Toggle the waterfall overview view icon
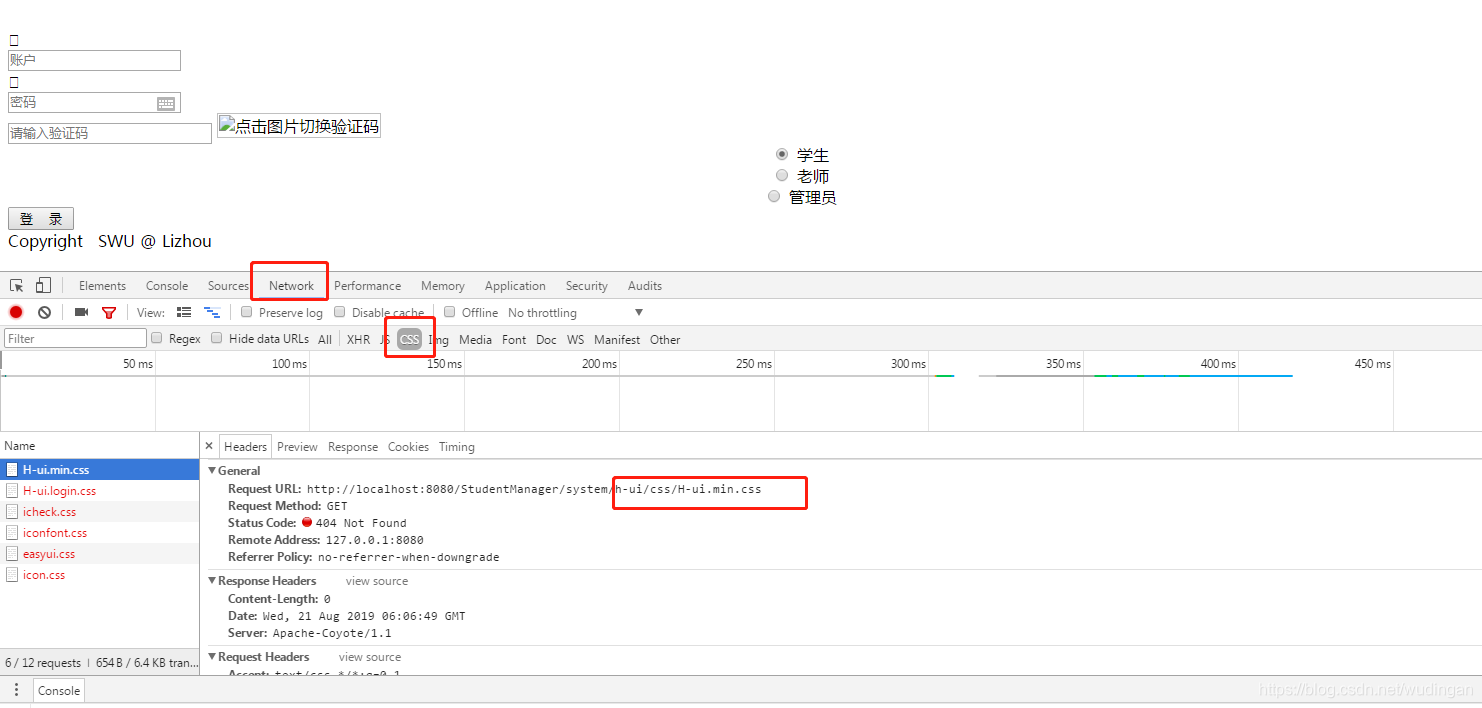 point(212,313)
